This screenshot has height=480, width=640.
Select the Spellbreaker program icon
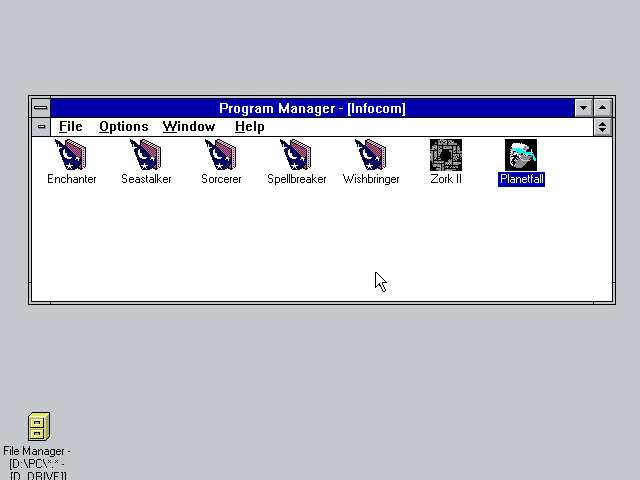pyautogui.click(x=296, y=154)
